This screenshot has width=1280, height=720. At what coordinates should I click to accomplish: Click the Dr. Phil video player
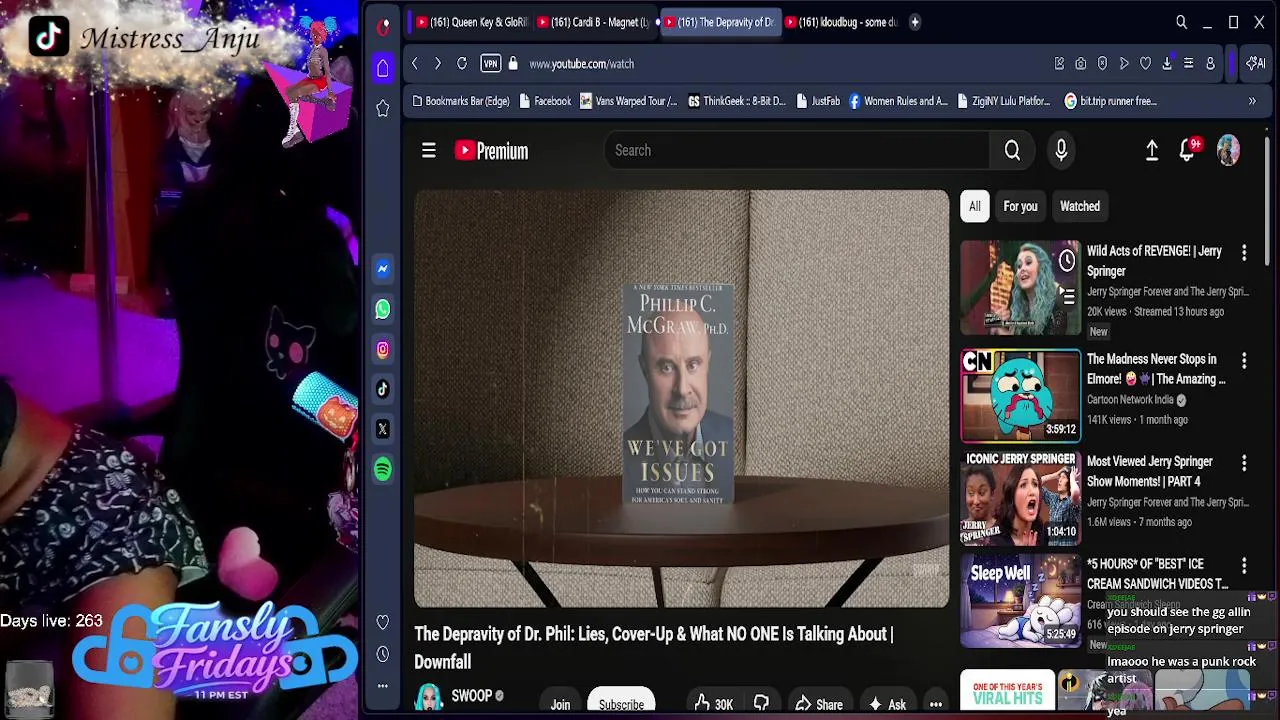pyautogui.click(x=682, y=399)
